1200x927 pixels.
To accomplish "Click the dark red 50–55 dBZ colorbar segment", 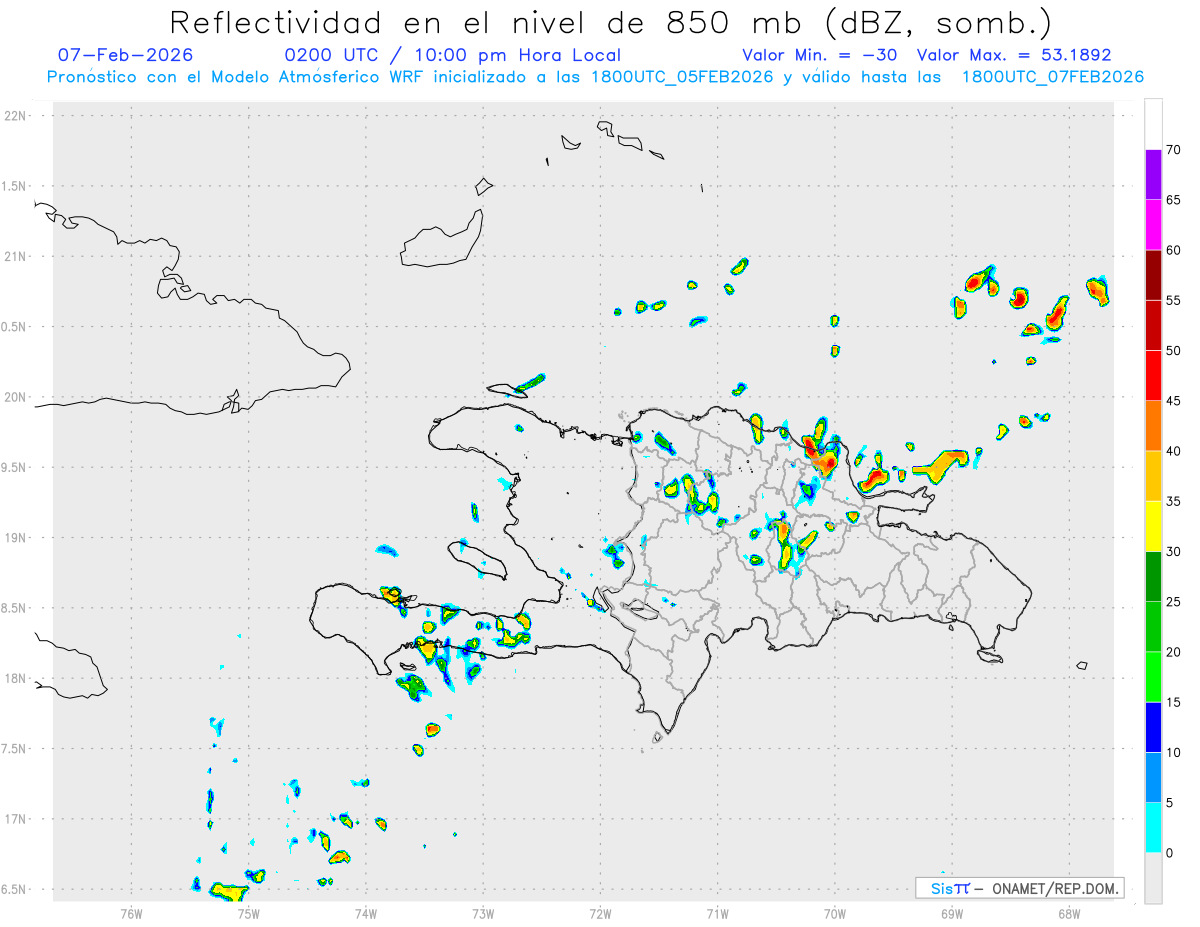I will 1153,325.
